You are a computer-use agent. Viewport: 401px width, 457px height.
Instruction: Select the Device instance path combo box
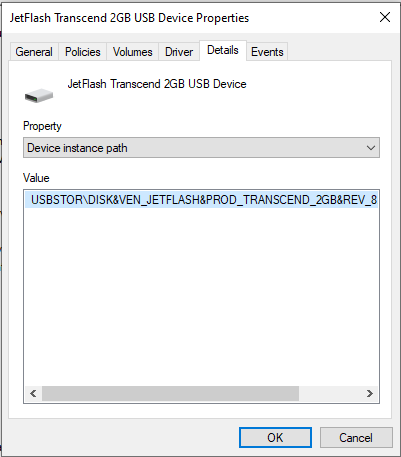[x=201, y=148]
